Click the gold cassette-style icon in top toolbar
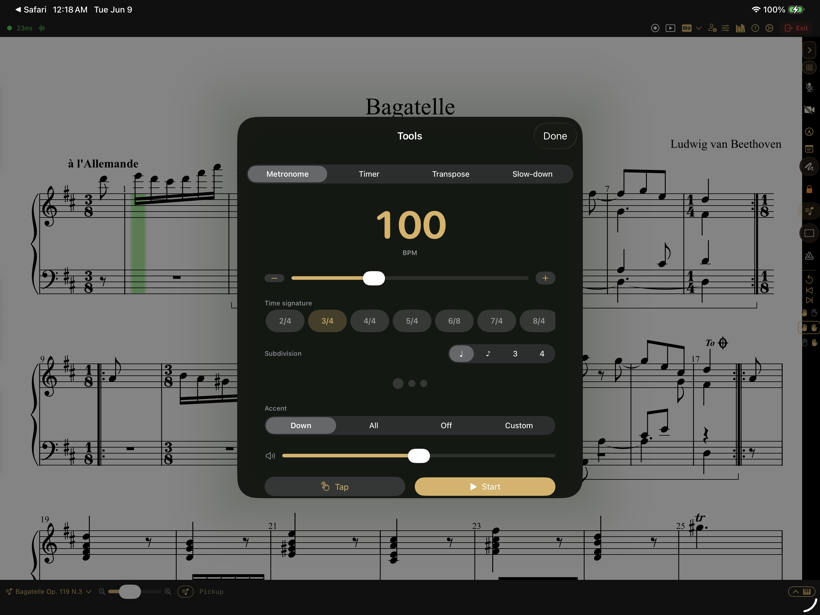The width and height of the screenshot is (820, 615). [687, 28]
